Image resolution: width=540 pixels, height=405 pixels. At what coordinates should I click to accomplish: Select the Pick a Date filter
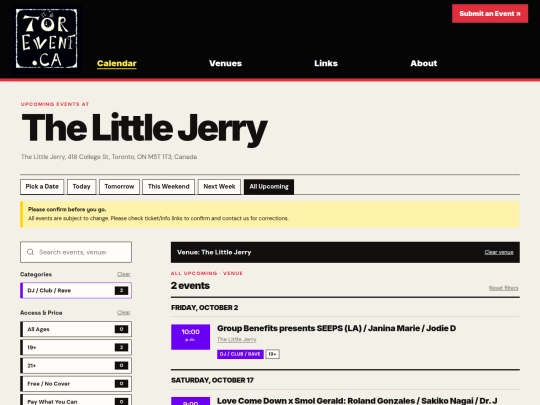pos(42,187)
